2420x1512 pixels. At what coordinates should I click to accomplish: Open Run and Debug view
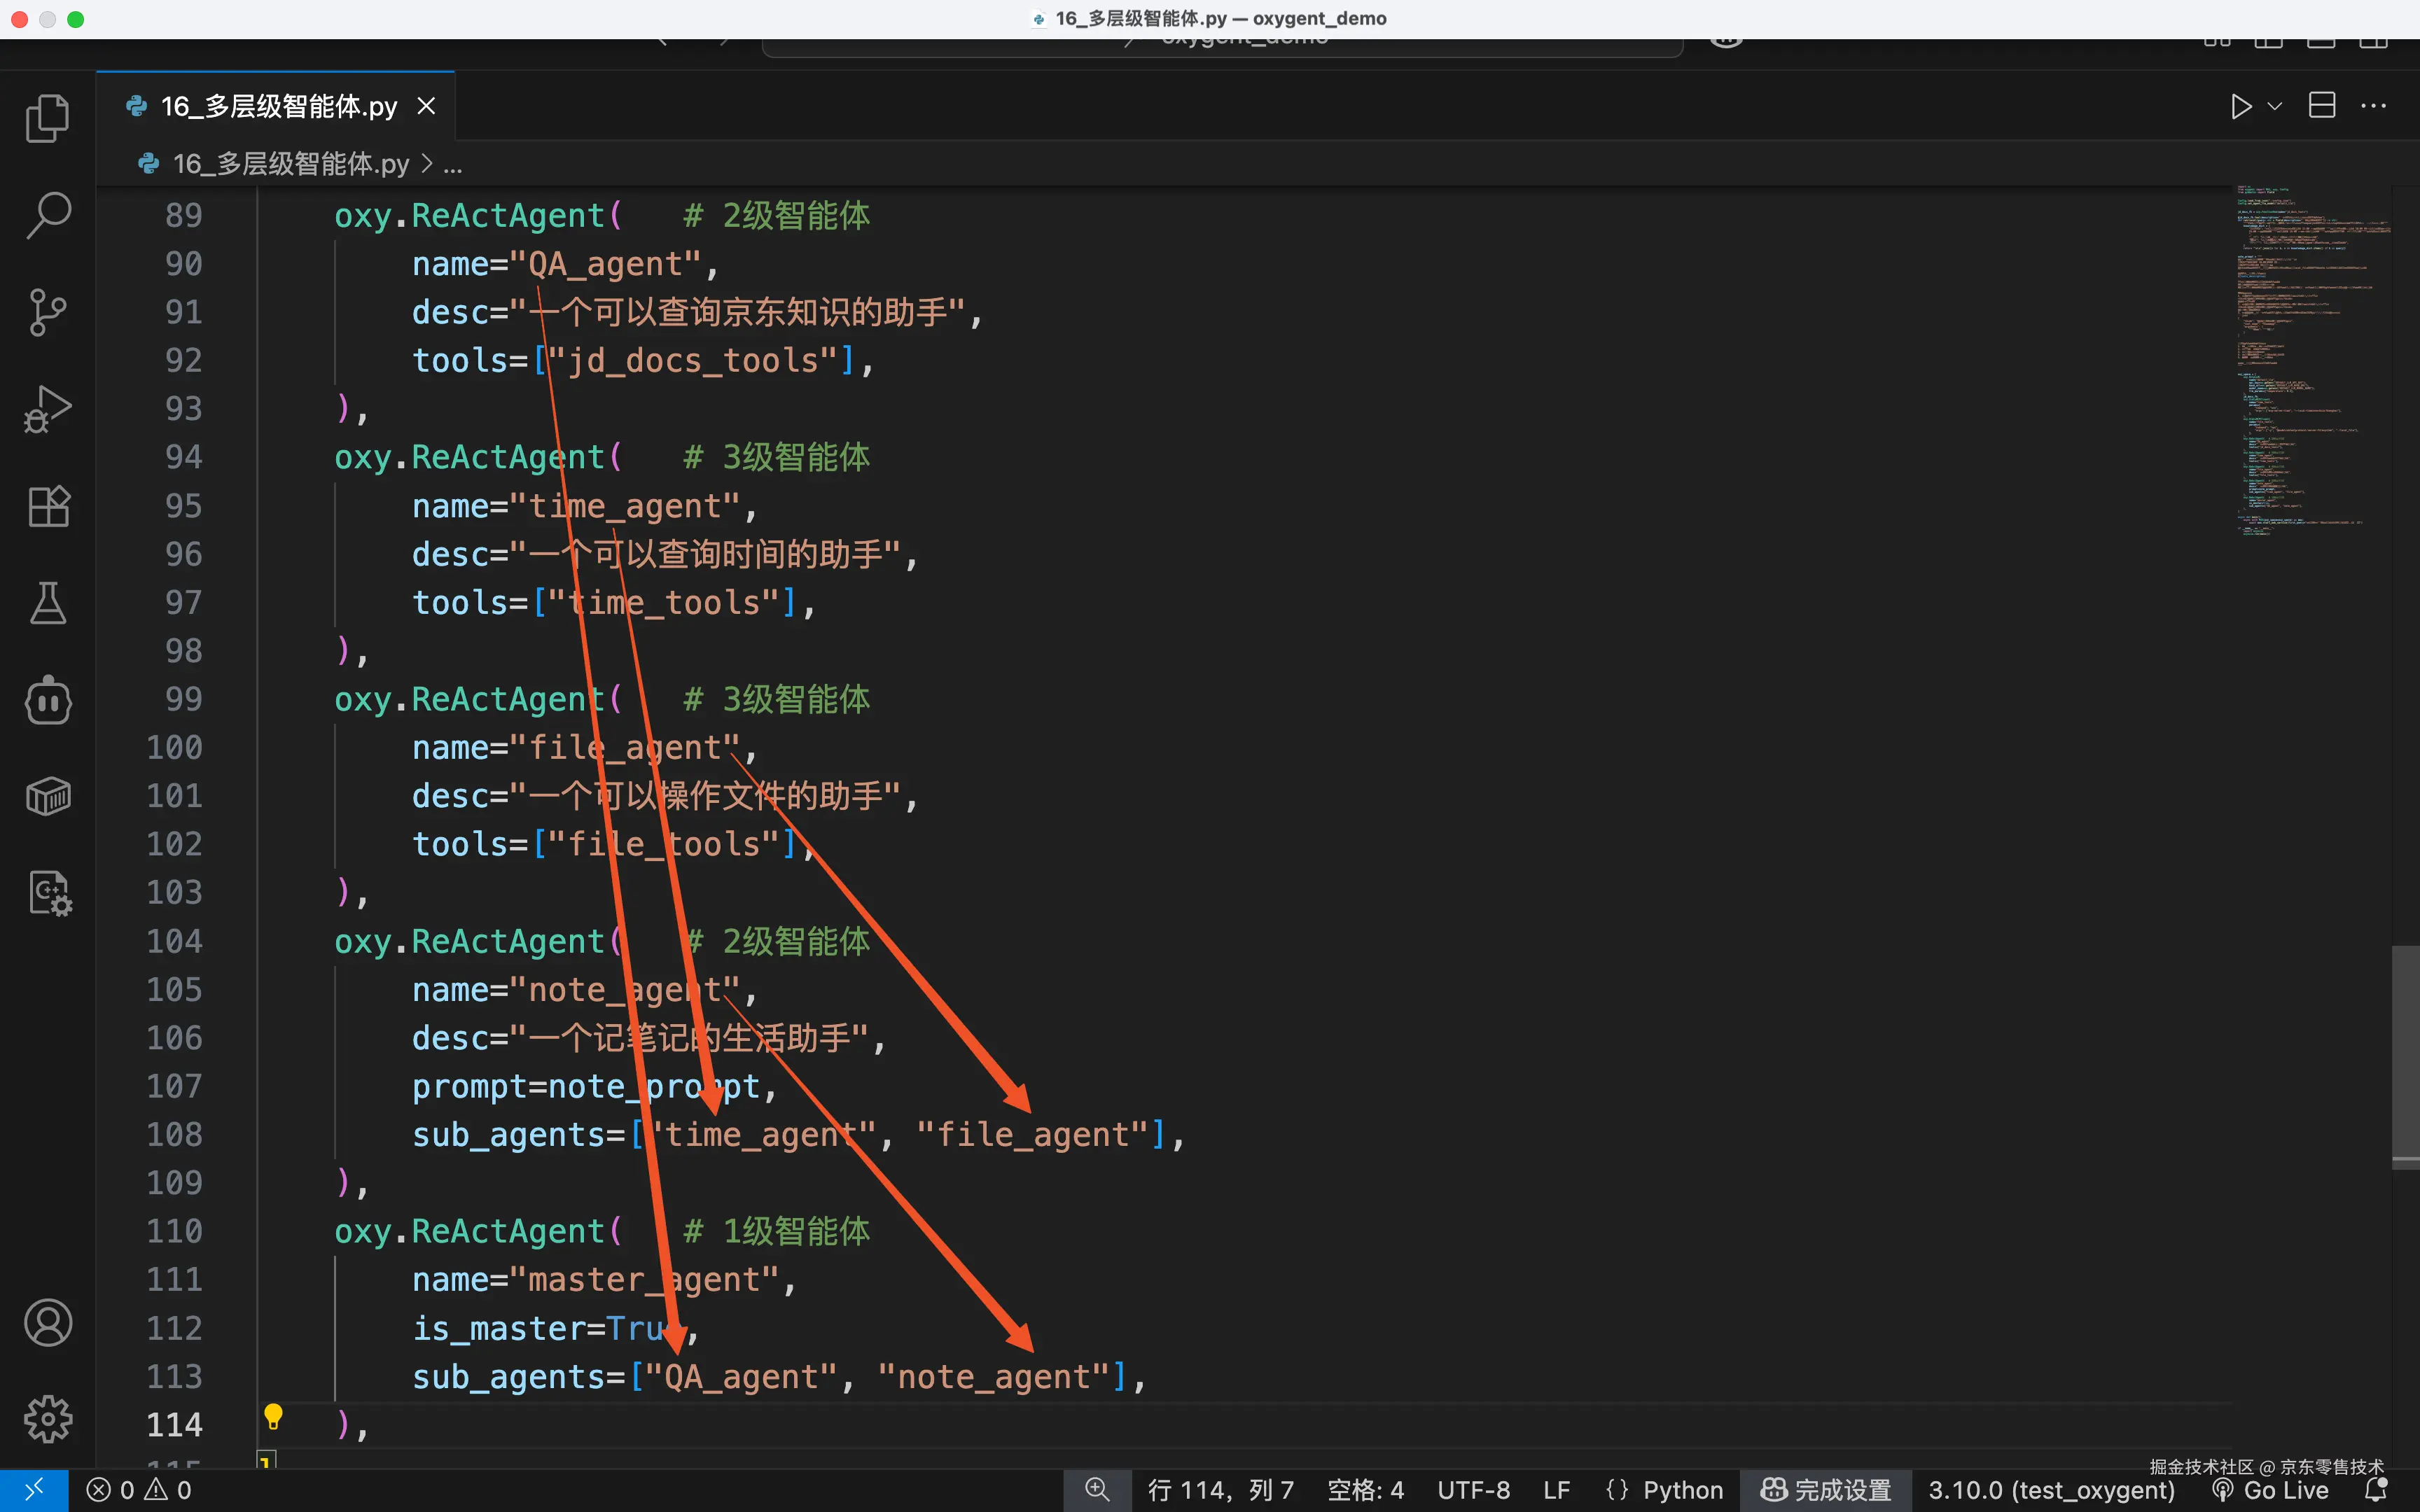pyautogui.click(x=47, y=409)
